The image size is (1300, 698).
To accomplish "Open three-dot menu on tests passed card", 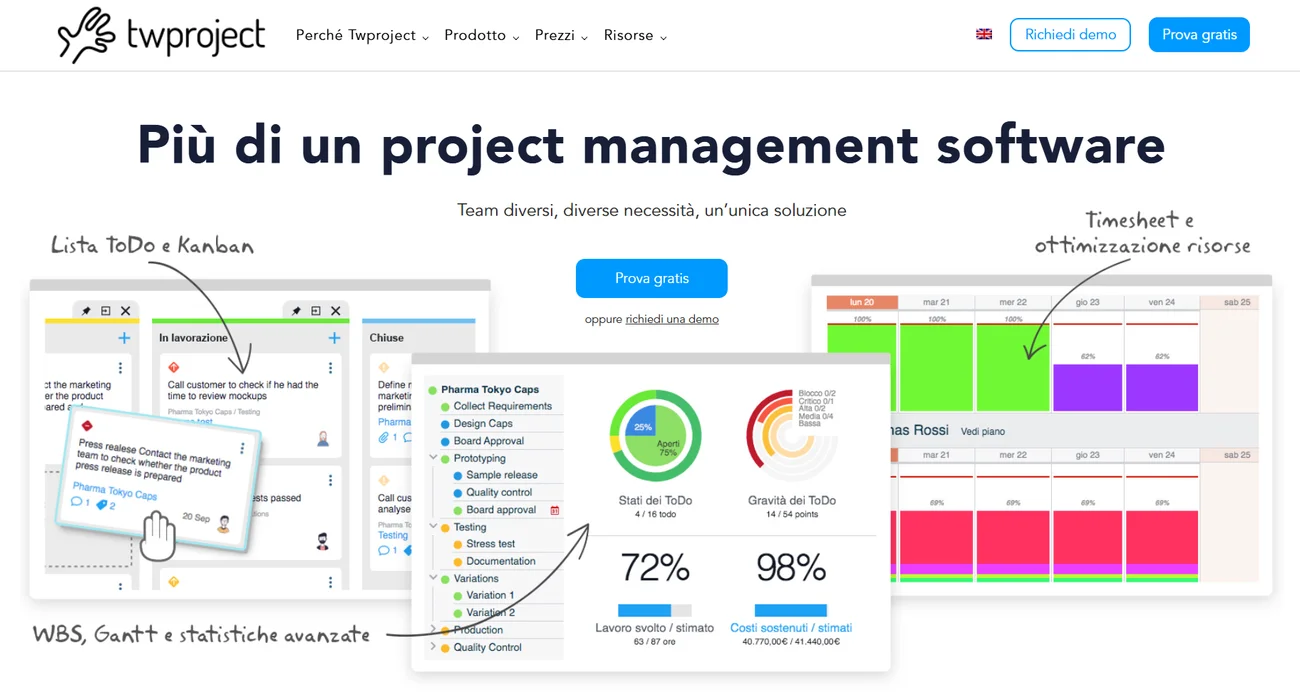I will [x=332, y=479].
